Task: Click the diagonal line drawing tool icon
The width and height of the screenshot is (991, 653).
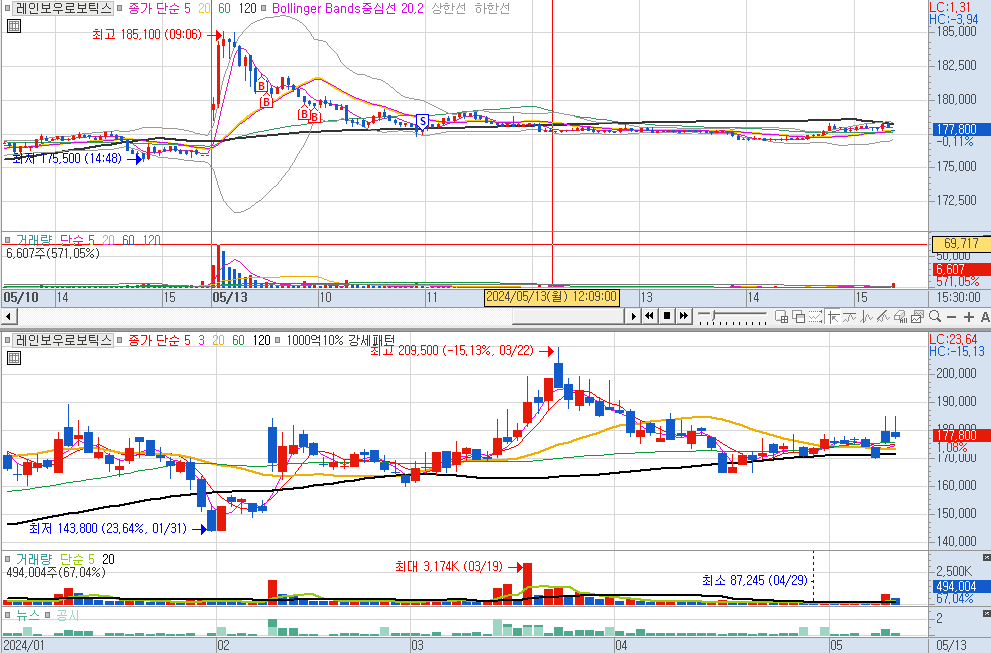Action: (884, 316)
